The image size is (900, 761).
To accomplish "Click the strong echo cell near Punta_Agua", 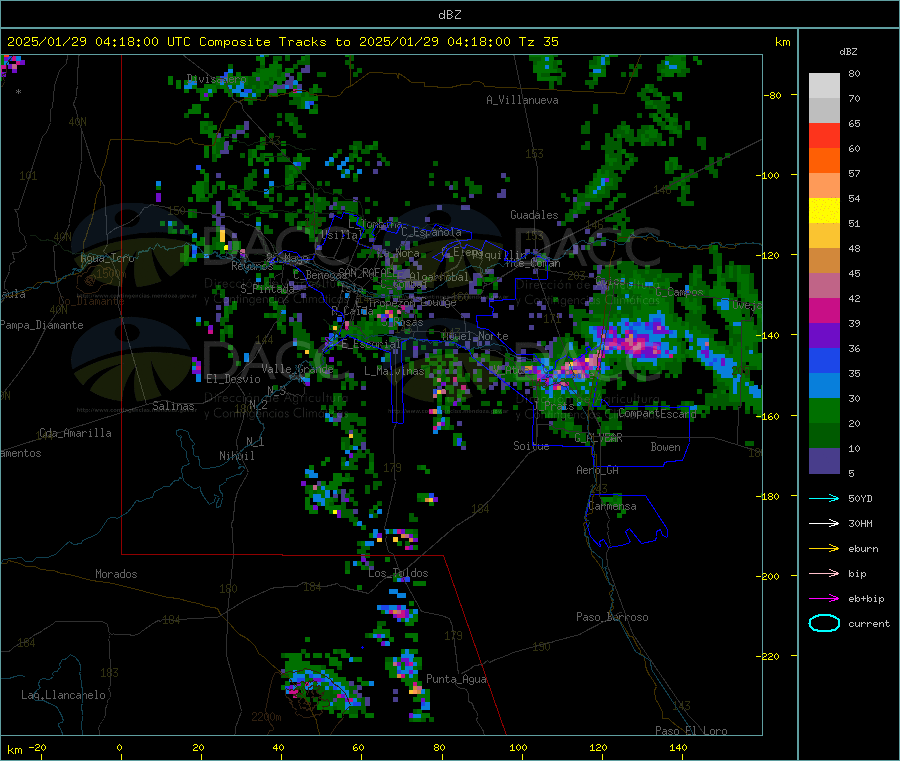I will click(416, 689).
